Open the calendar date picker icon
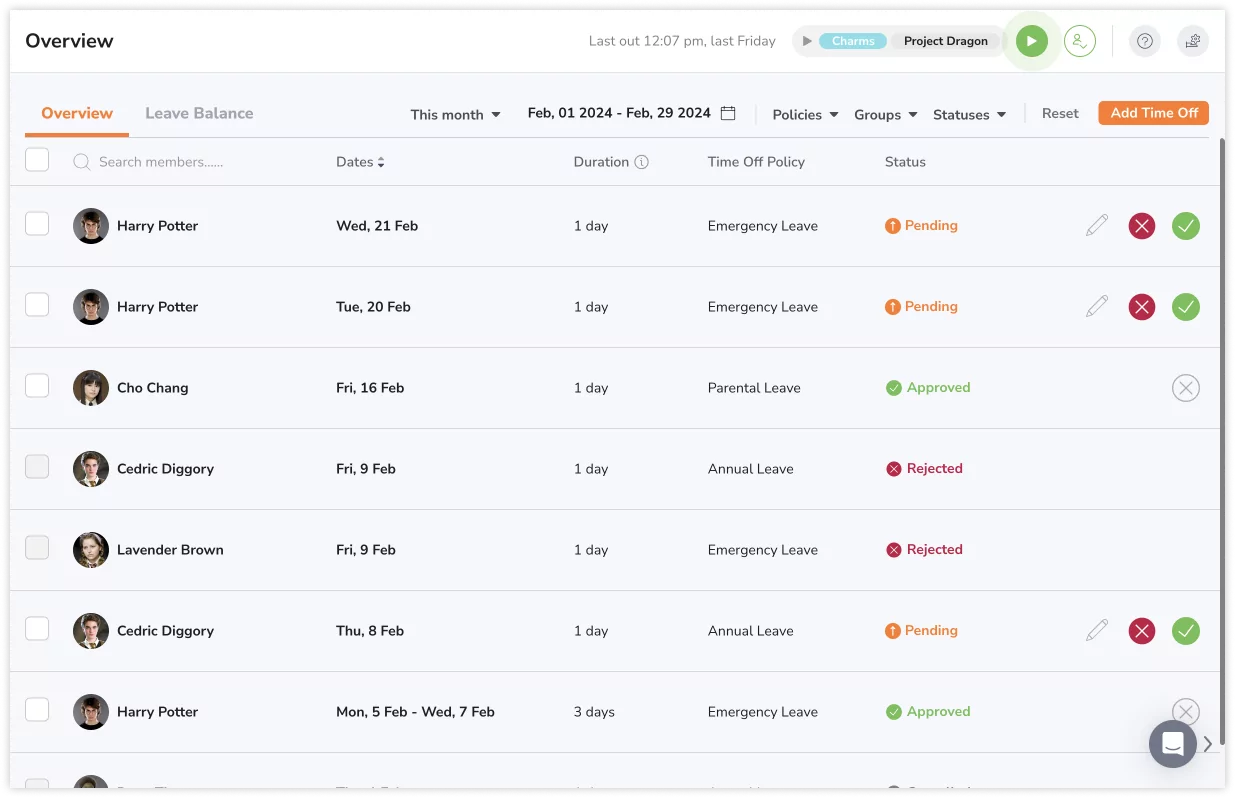The width and height of the screenshot is (1235, 798). click(728, 113)
